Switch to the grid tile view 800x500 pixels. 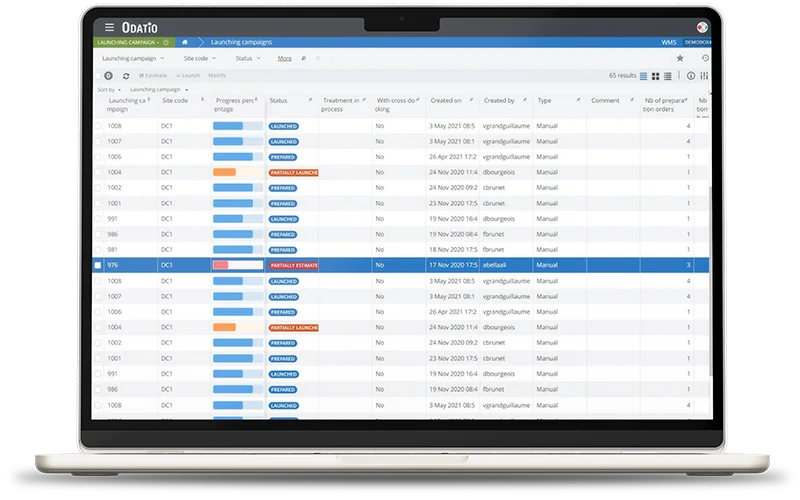coord(656,76)
